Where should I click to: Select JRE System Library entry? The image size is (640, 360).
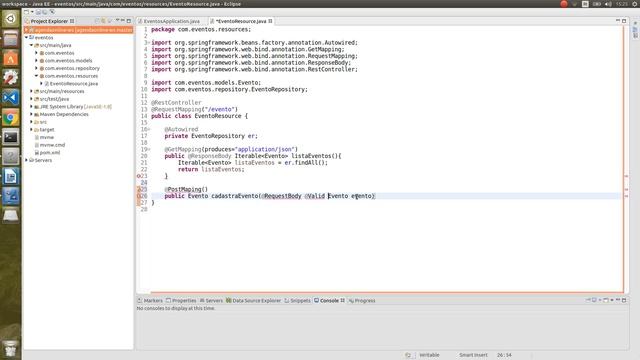[73, 107]
